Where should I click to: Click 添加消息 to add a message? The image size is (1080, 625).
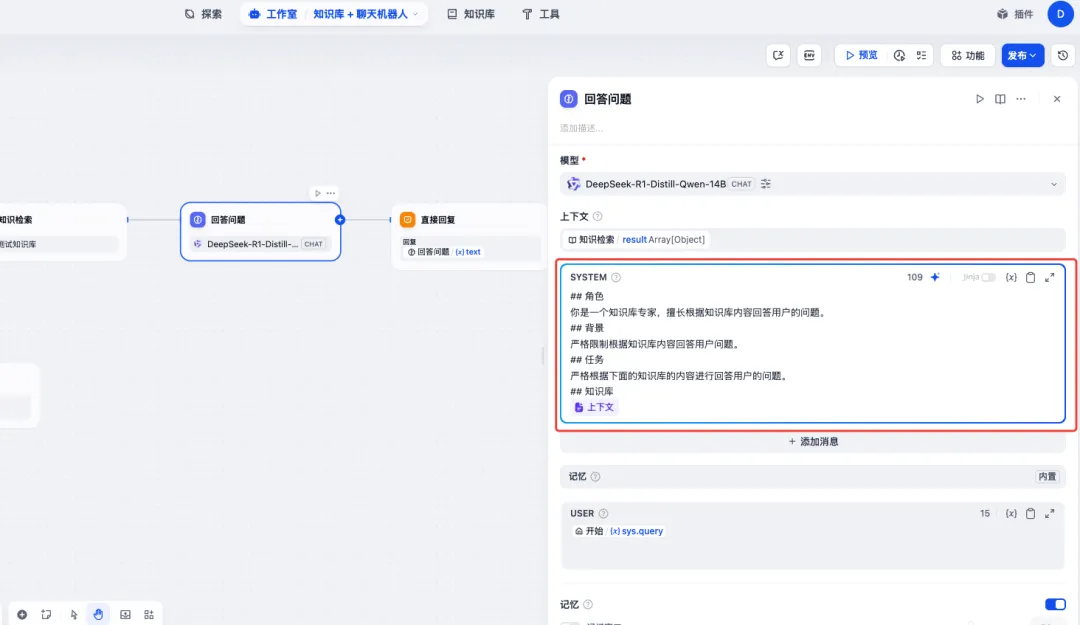[x=813, y=441]
